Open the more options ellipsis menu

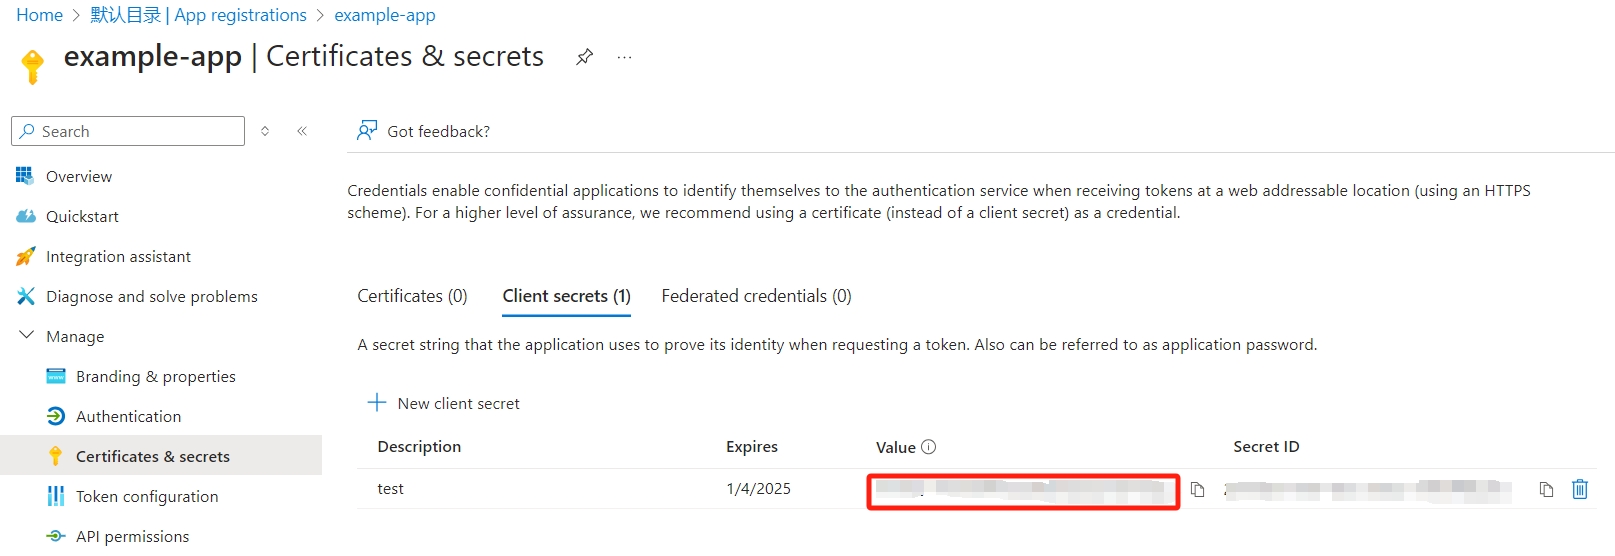(625, 57)
